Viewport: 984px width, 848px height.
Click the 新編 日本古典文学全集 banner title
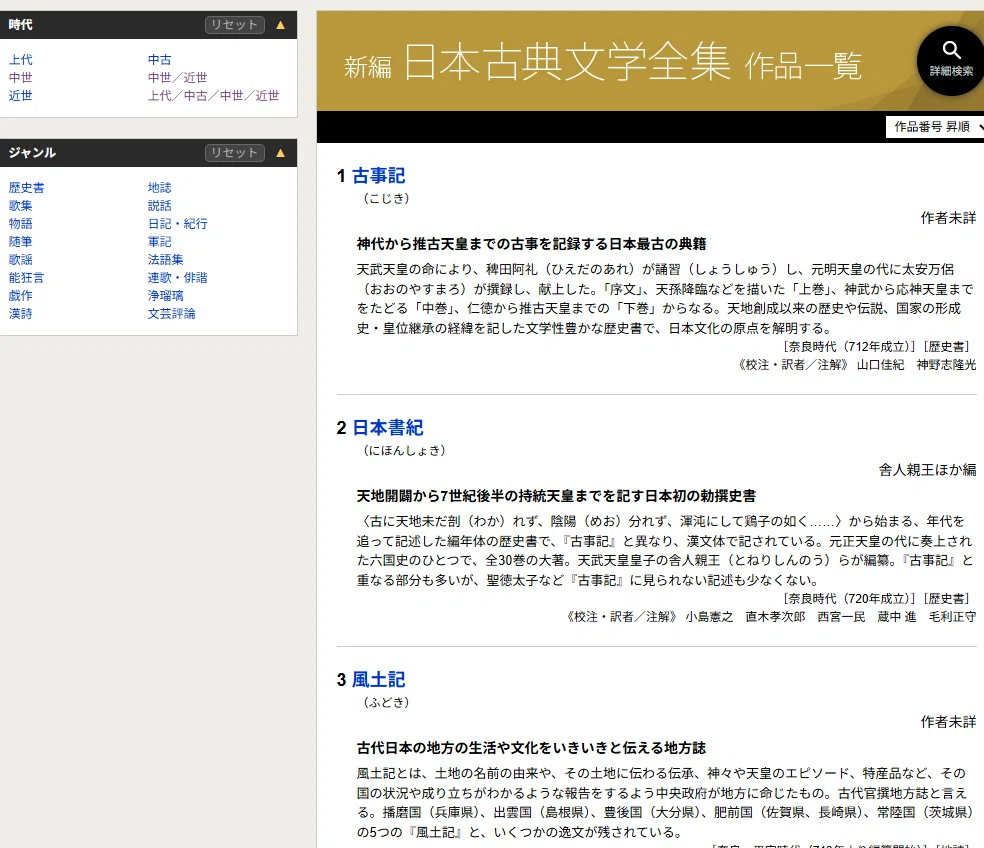[602, 63]
